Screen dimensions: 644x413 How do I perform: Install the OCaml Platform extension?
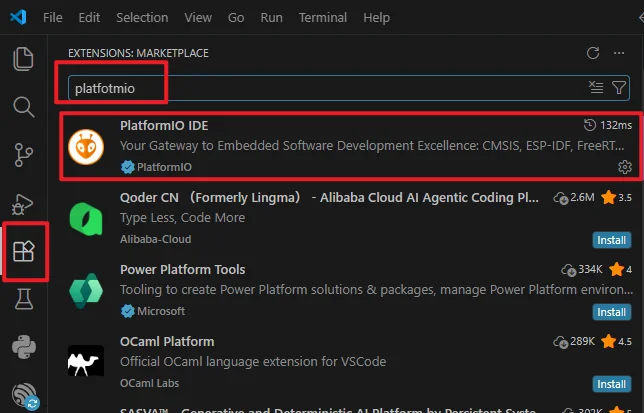tap(612, 384)
